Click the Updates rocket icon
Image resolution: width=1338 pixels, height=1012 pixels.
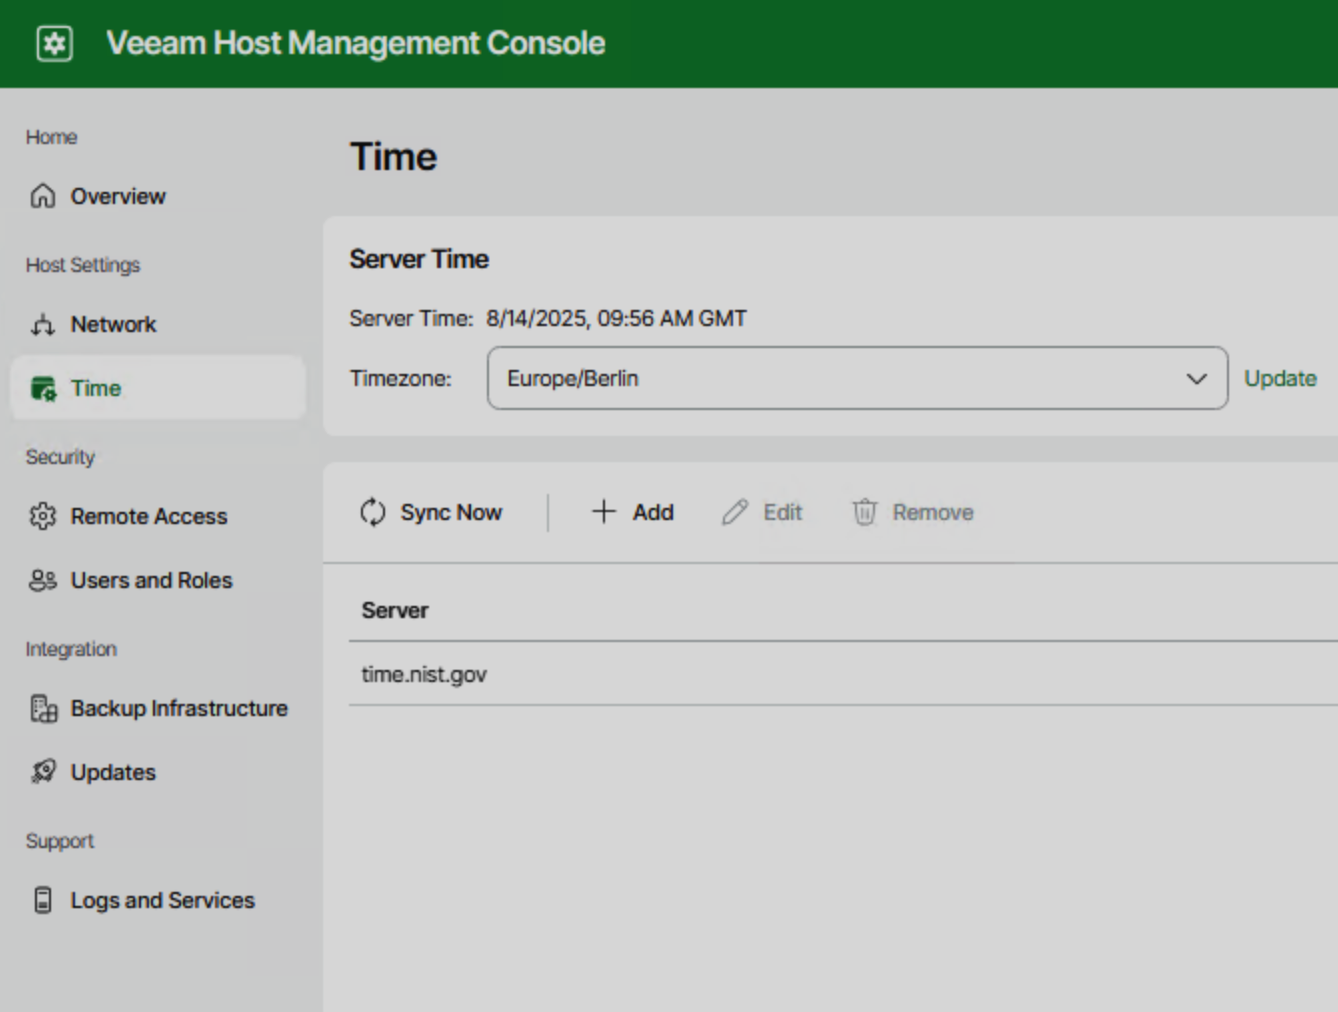point(43,772)
